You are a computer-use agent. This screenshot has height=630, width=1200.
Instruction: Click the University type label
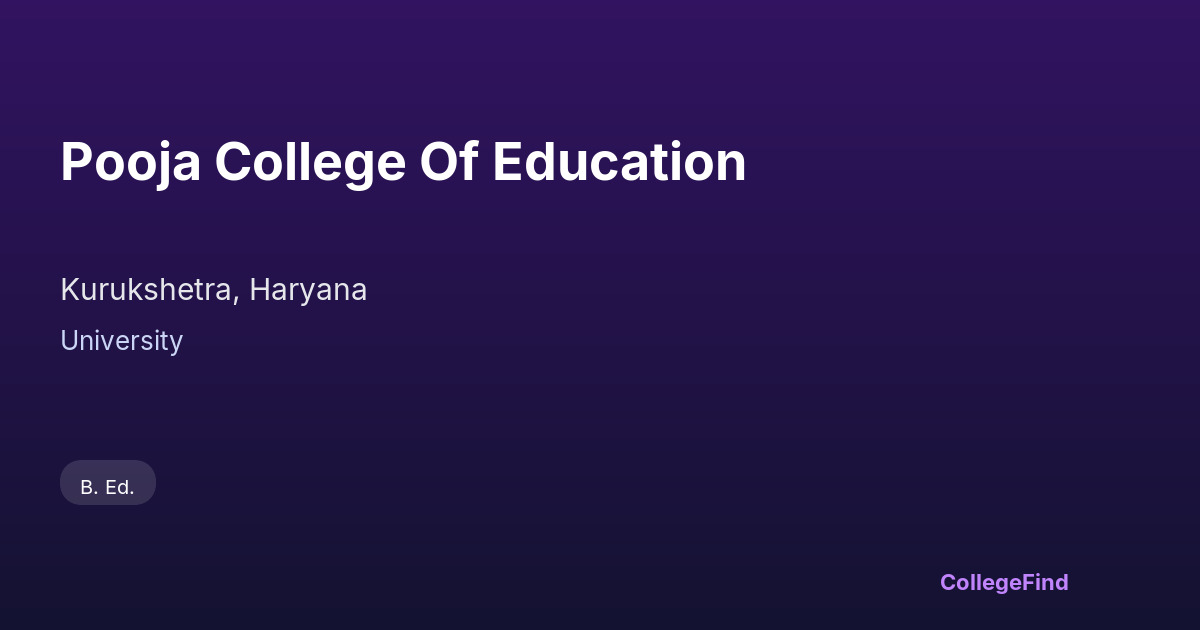[x=121, y=341]
